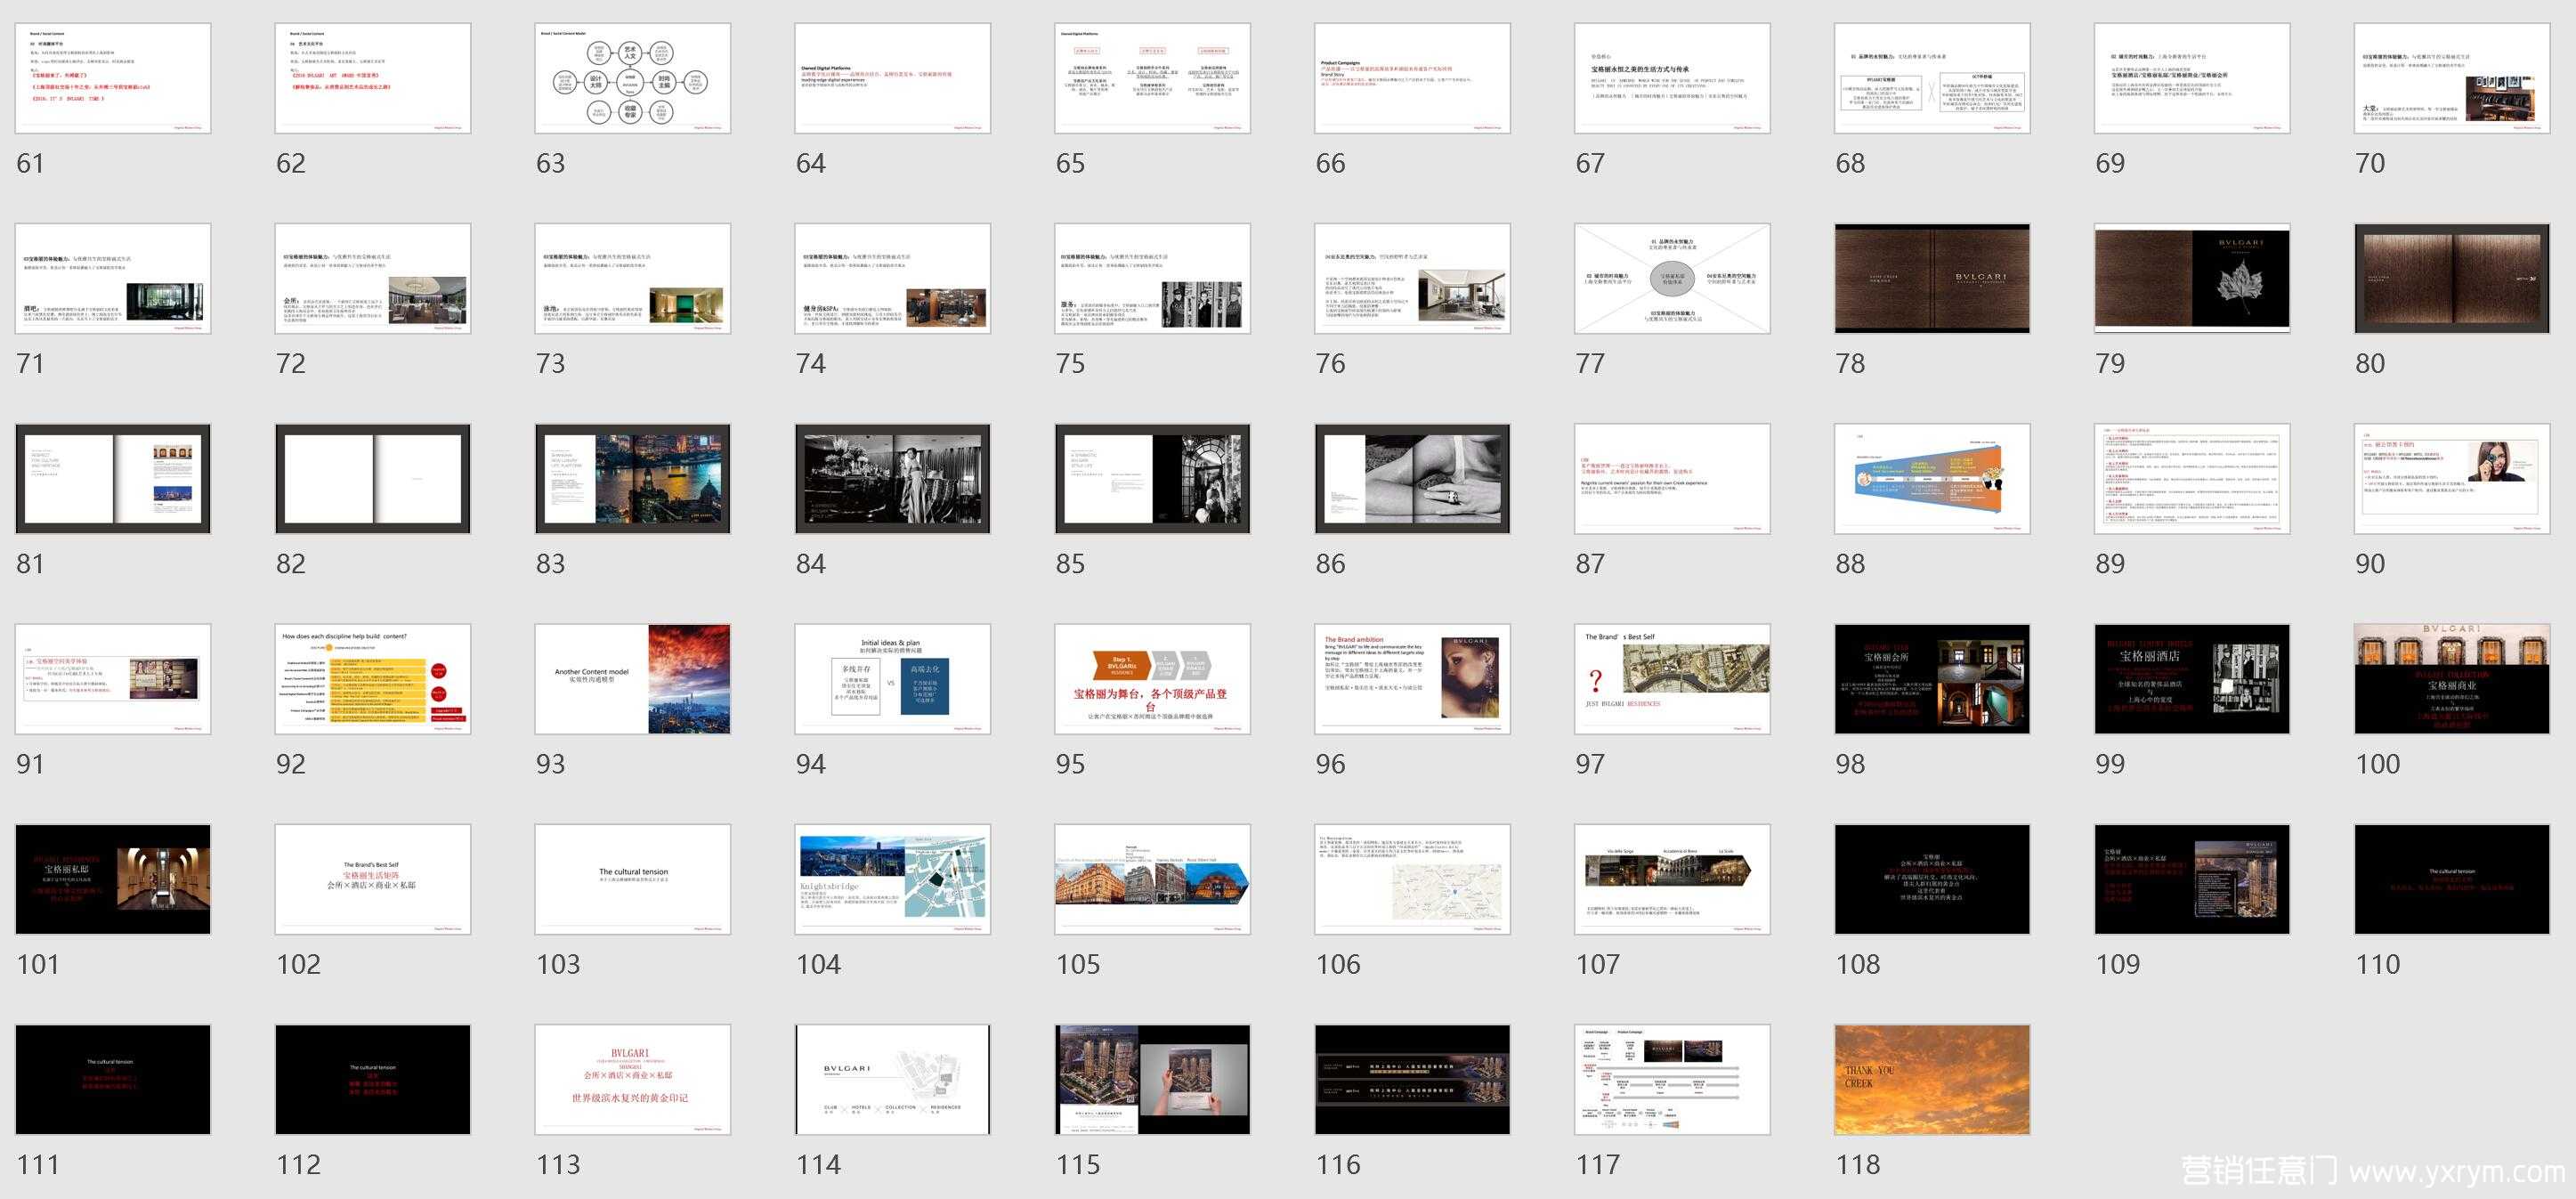2576x1199 pixels.
Task: Select slide 117 campaign timeline thumbnail
Action: tap(1673, 1079)
